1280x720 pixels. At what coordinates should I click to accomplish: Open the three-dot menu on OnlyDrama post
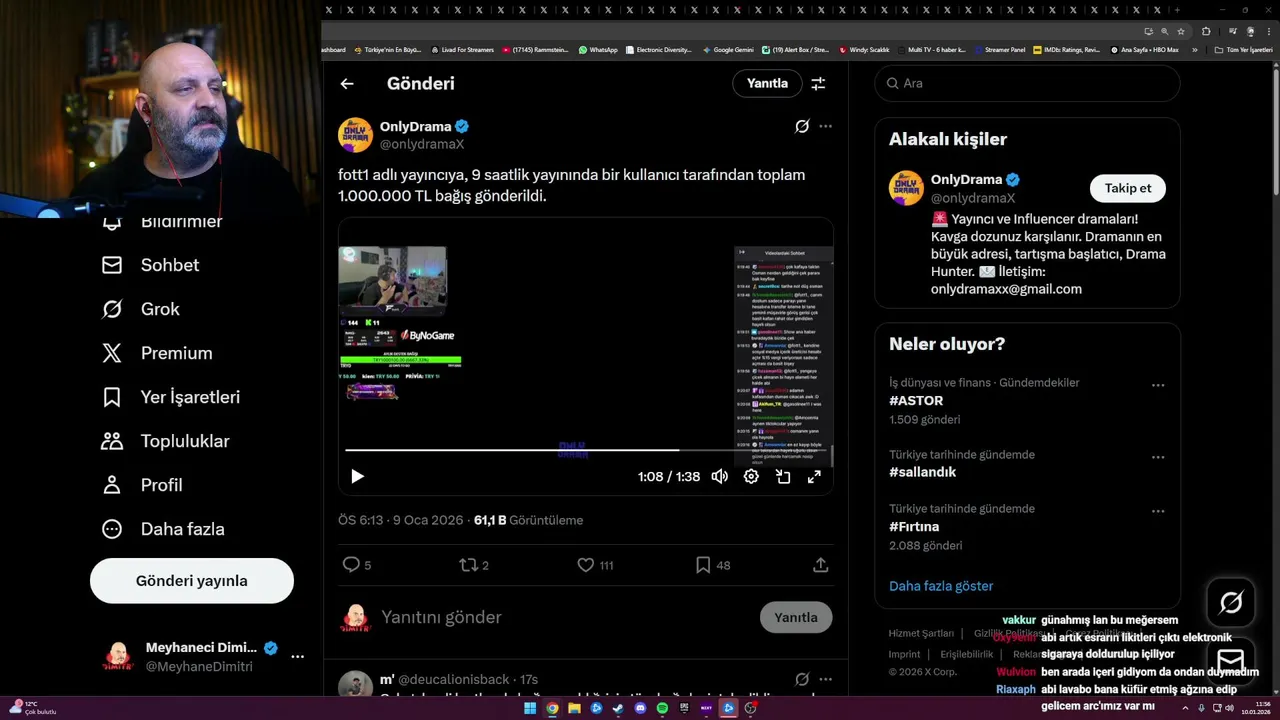click(825, 126)
